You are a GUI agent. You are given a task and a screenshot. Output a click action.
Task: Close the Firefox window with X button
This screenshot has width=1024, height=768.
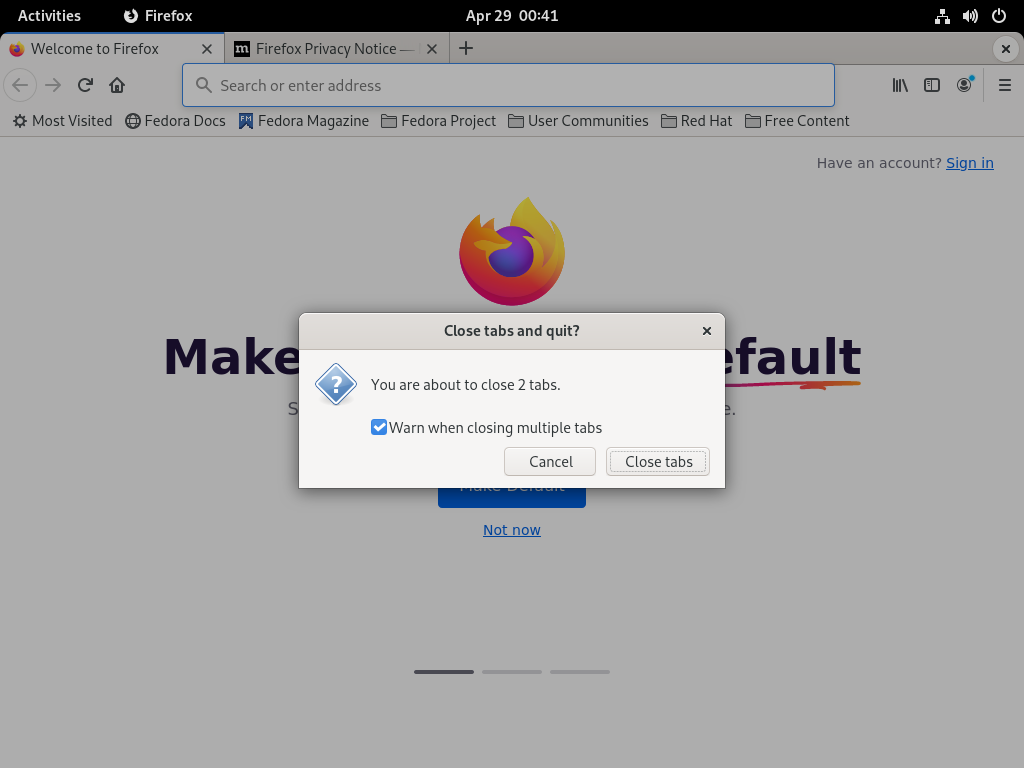pyautogui.click(x=1006, y=49)
